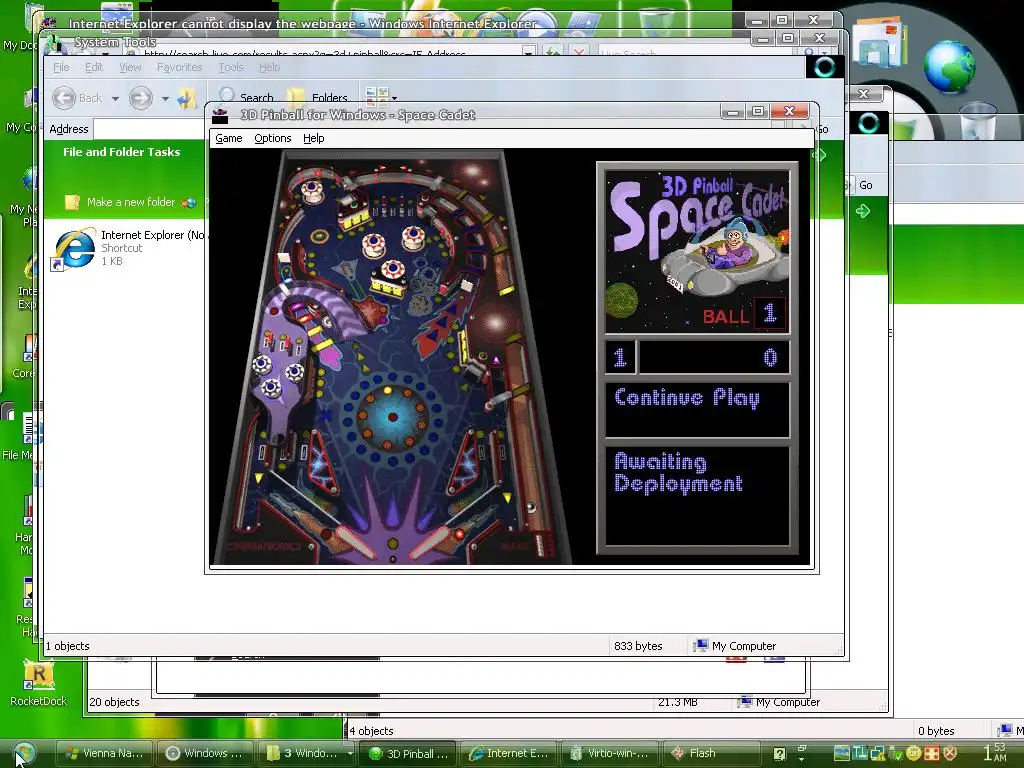This screenshot has height=768, width=1024.
Task: Click the Awaiting Deployment message panel
Action: tap(697, 496)
